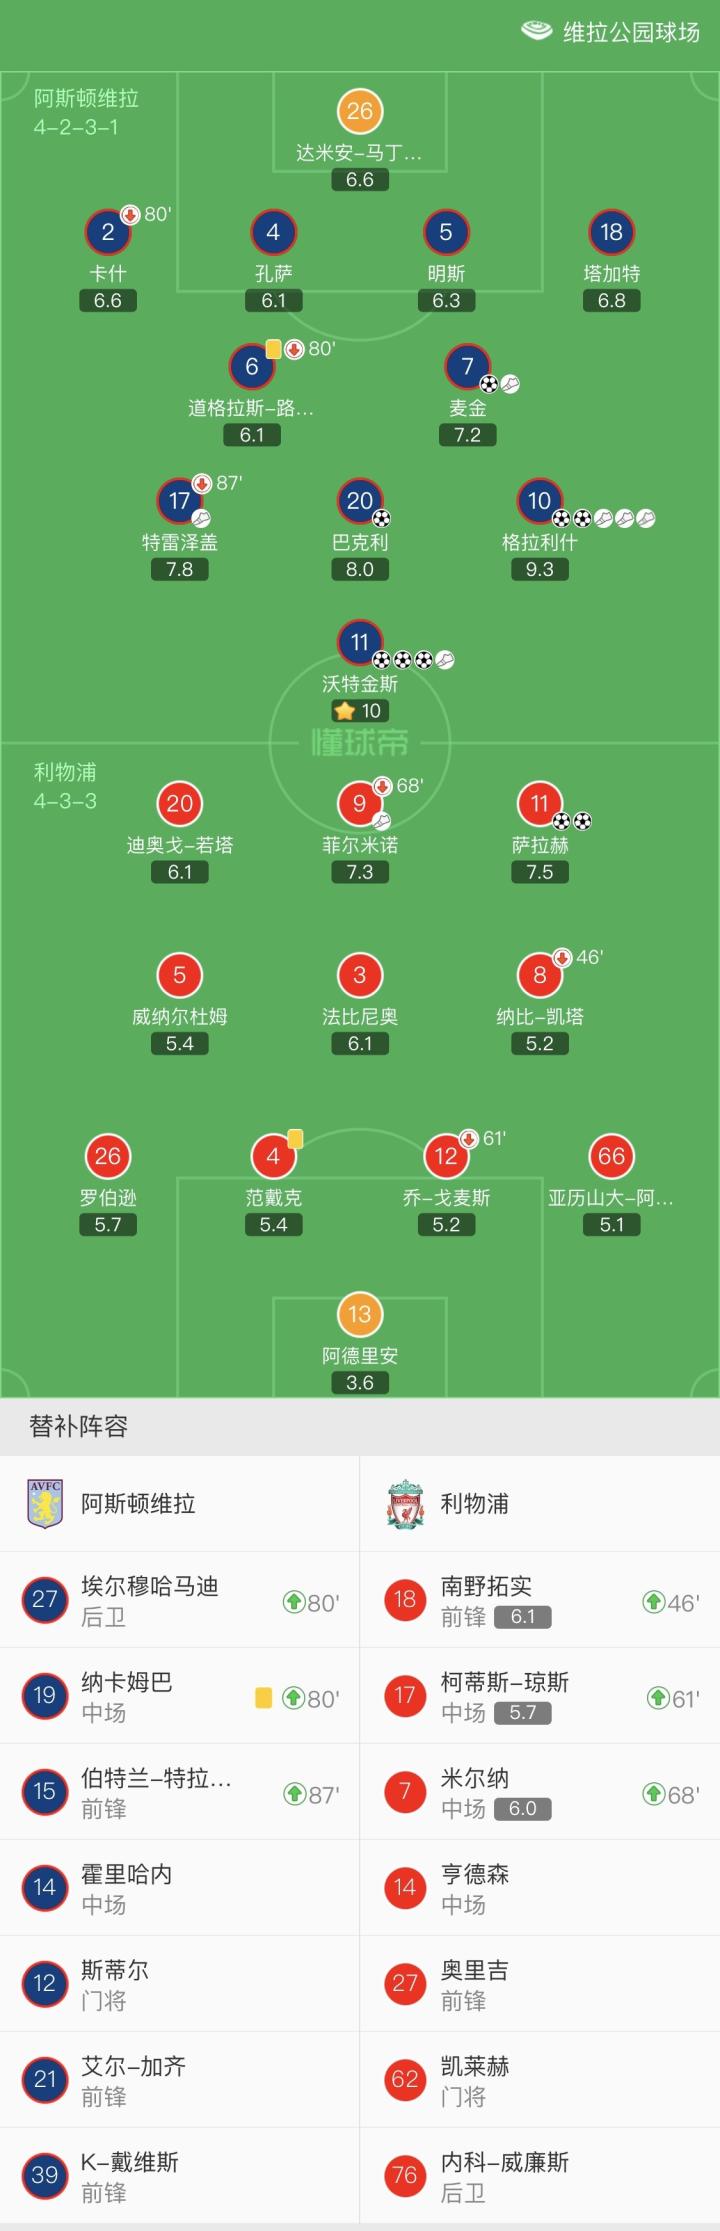Tap the Liverpool club crest
The width and height of the screenshot is (720, 2231).
point(405,1503)
